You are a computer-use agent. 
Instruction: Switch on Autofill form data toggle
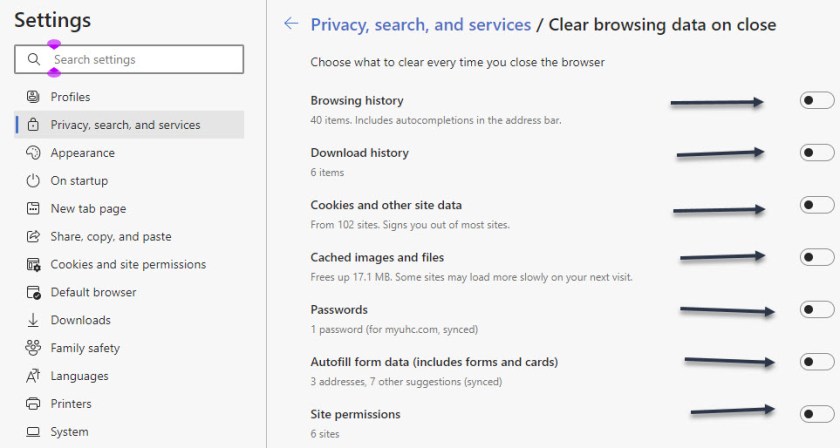(x=816, y=362)
